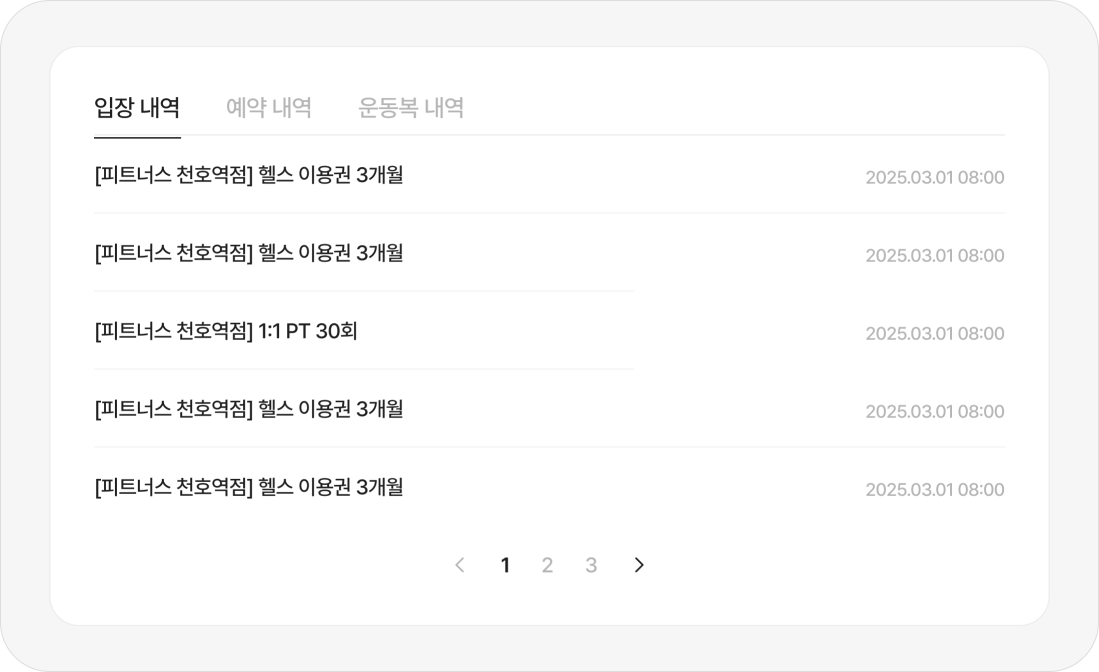Screen dimensions: 1099x672
Task: Go to the previous page with left chevron
Action: pos(460,565)
